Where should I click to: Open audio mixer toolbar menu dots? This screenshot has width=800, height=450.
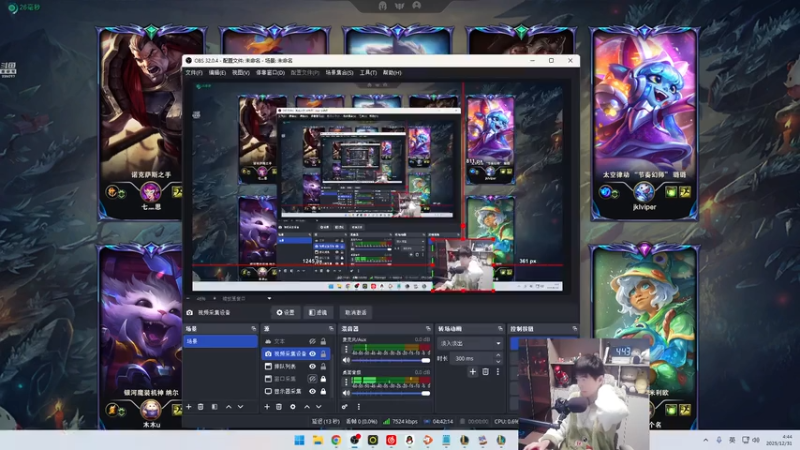coord(359,407)
